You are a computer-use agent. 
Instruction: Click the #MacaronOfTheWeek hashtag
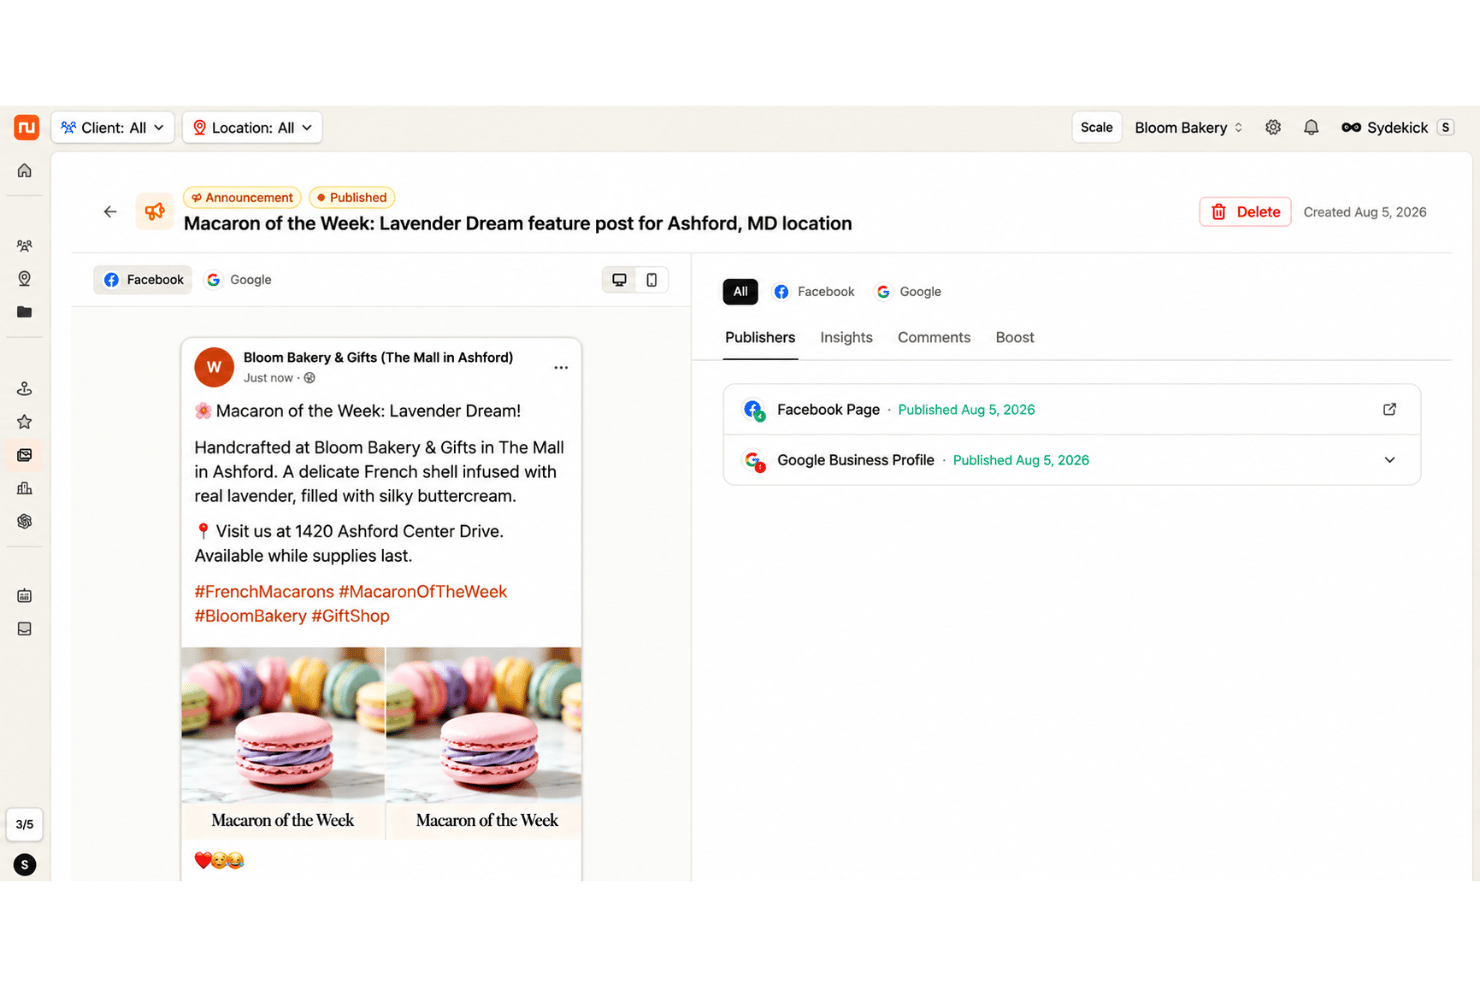tap(423, 592)
